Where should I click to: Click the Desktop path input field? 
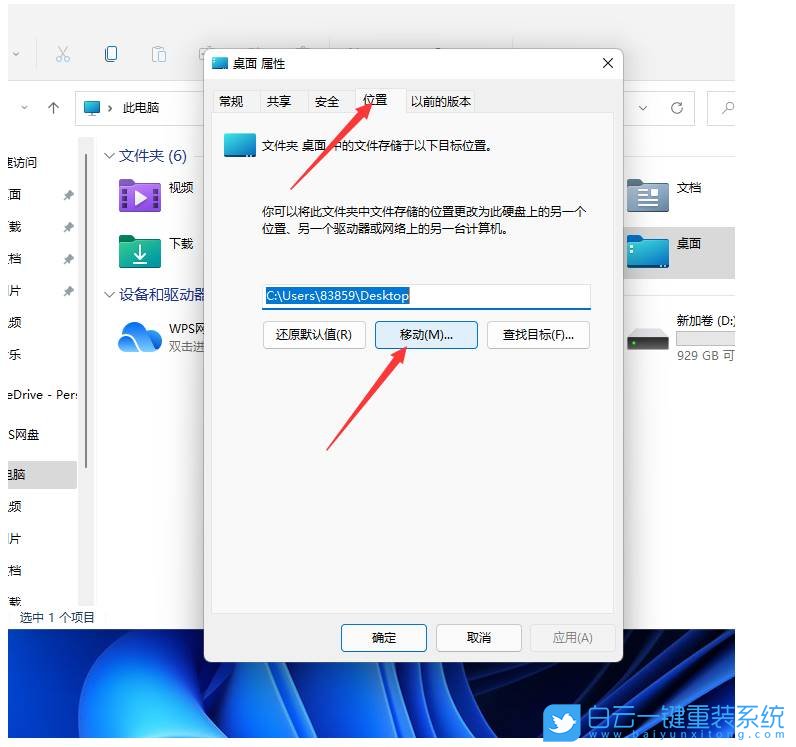[x=426, y=296]
